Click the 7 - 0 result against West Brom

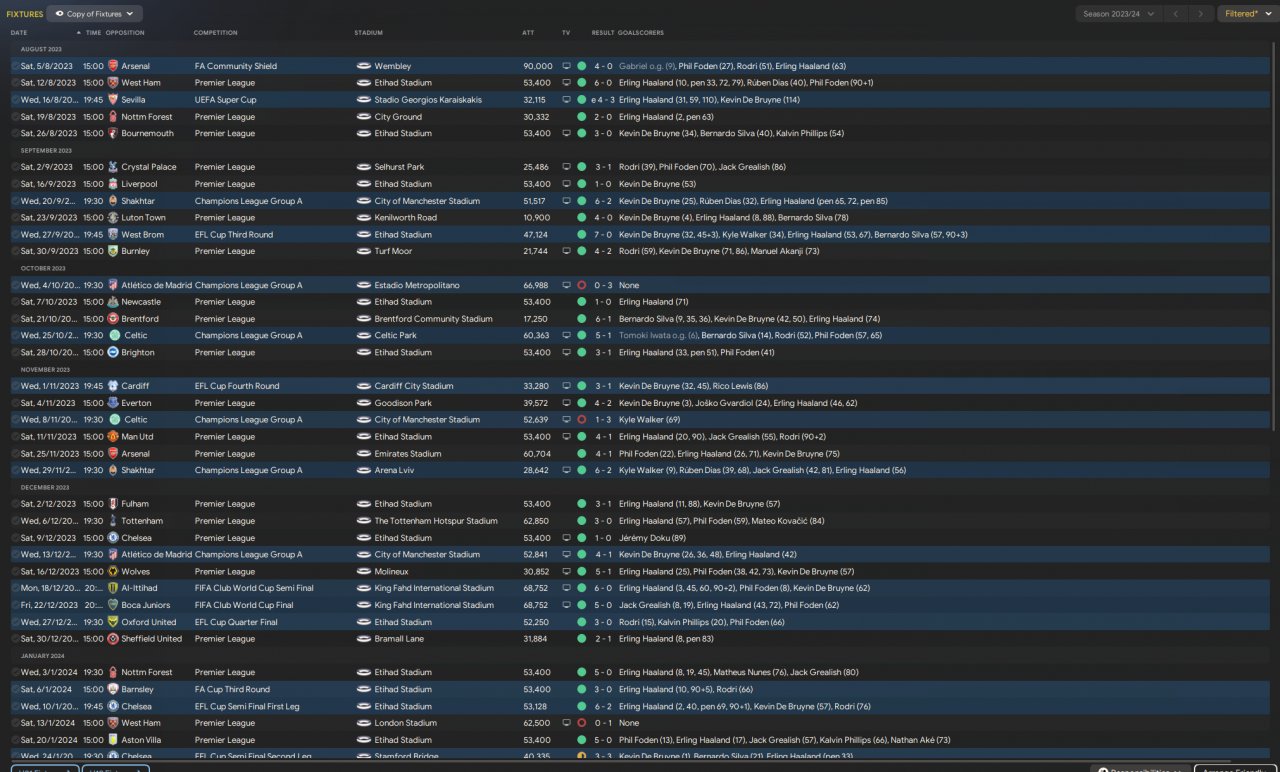[x=603, y=234]
